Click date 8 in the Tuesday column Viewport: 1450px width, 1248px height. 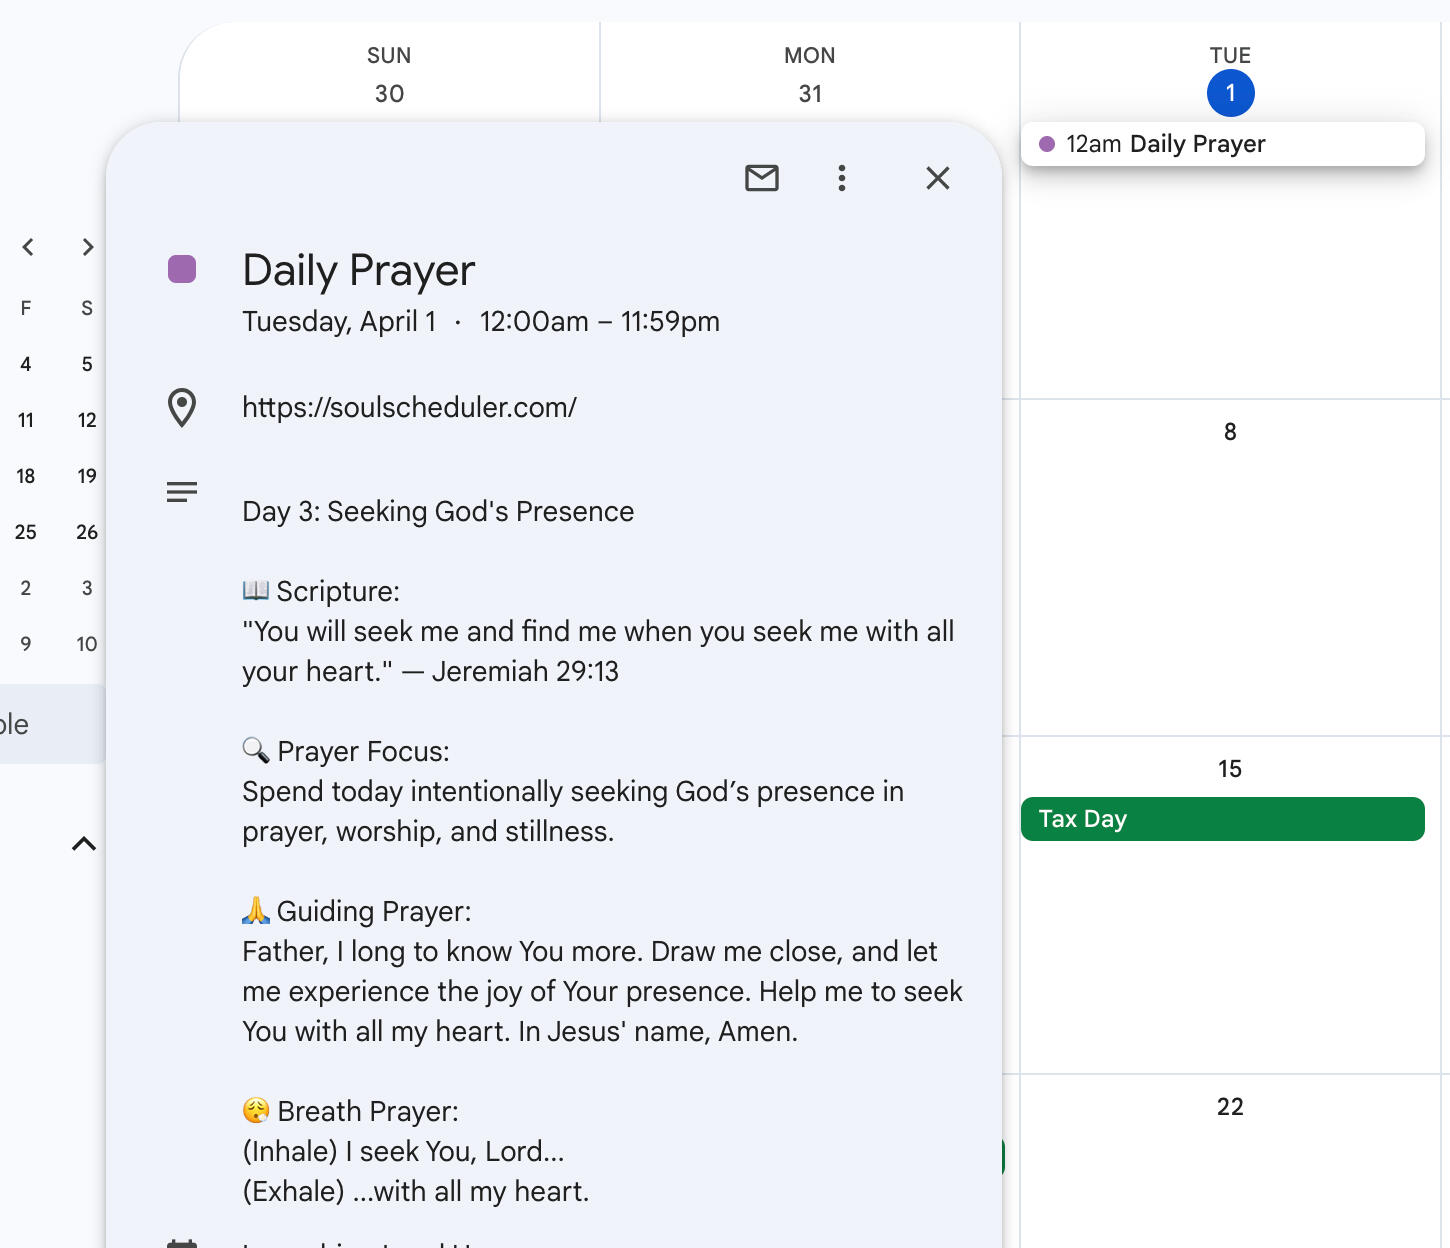1230,432
